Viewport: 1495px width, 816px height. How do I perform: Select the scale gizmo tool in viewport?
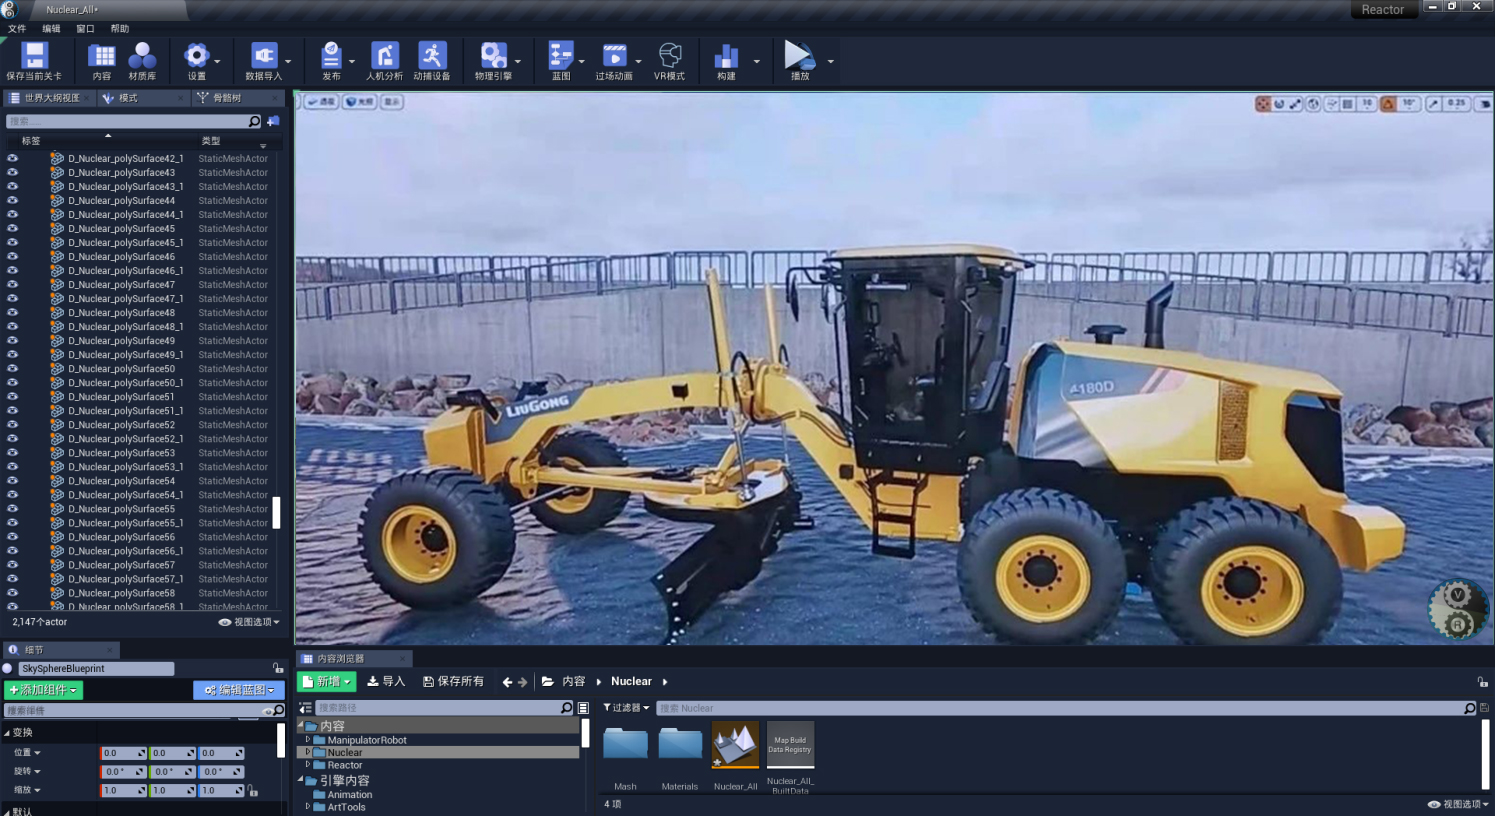pyautogui.click(x=1295, y=103)
